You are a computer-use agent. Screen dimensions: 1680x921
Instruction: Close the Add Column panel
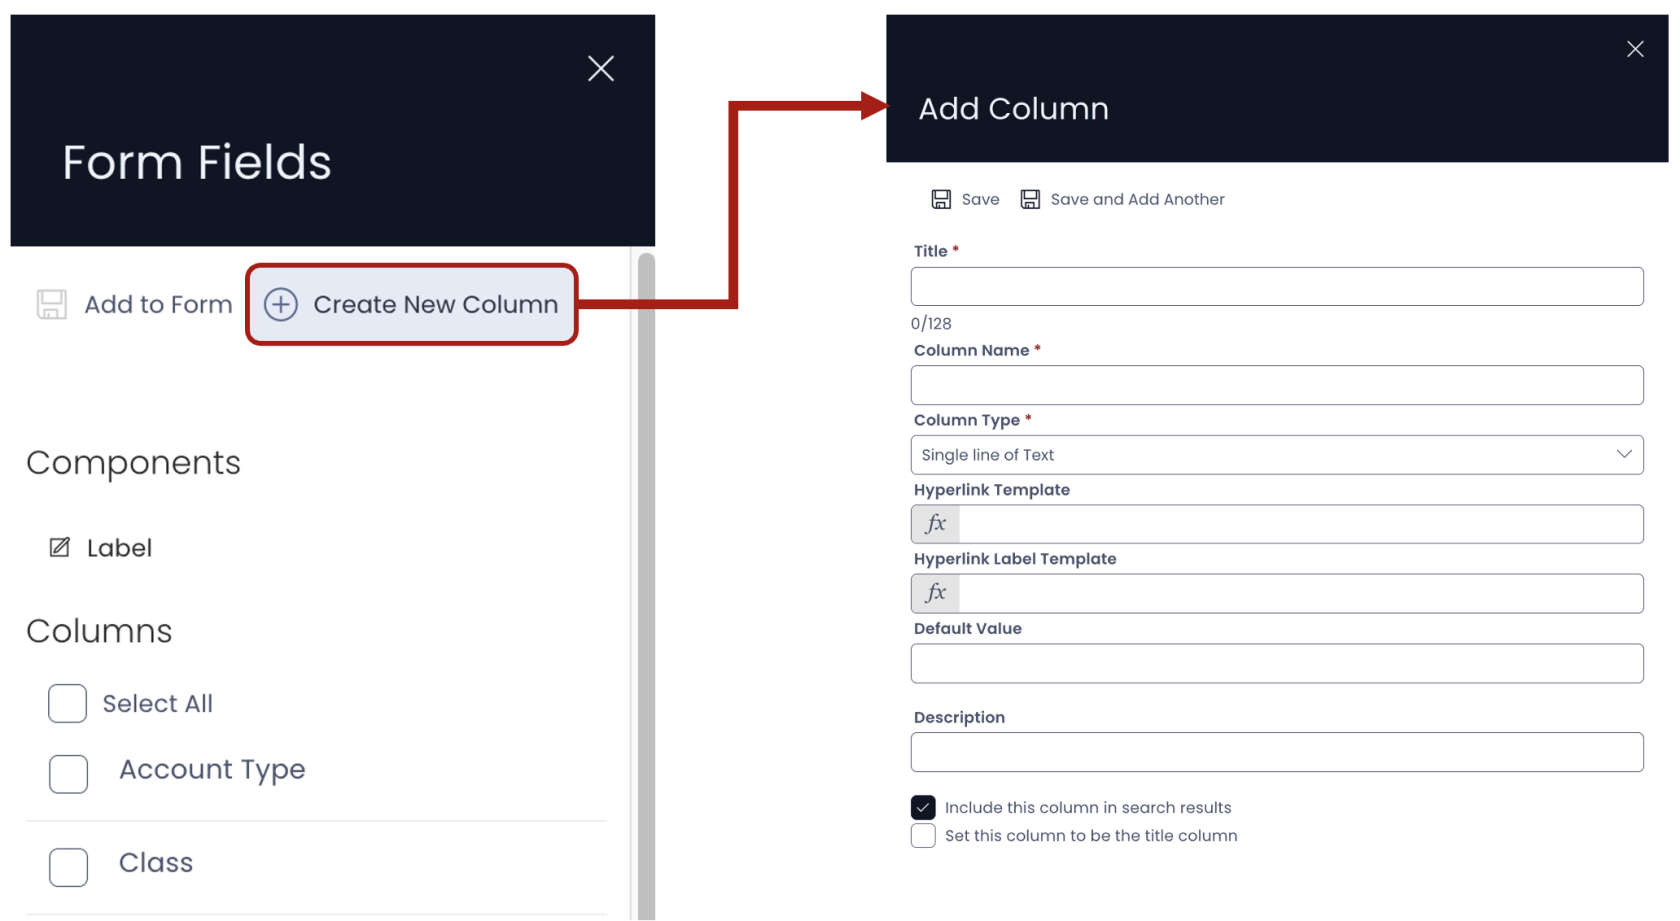(x=1635, y=48)
